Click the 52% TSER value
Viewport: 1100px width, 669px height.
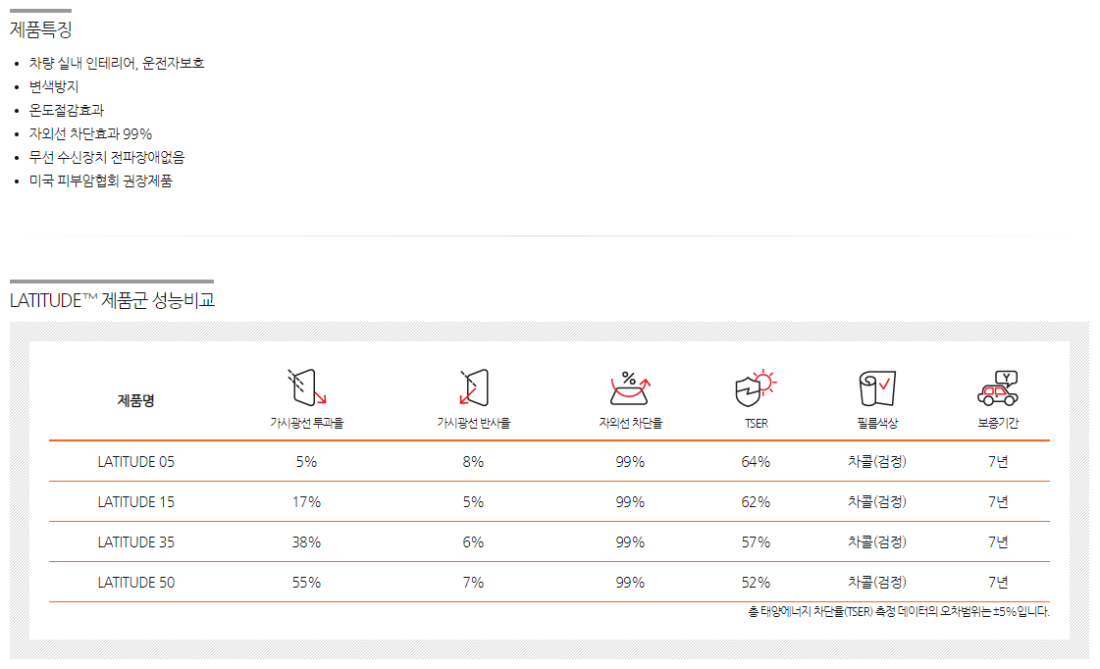[x=756, y=583]
